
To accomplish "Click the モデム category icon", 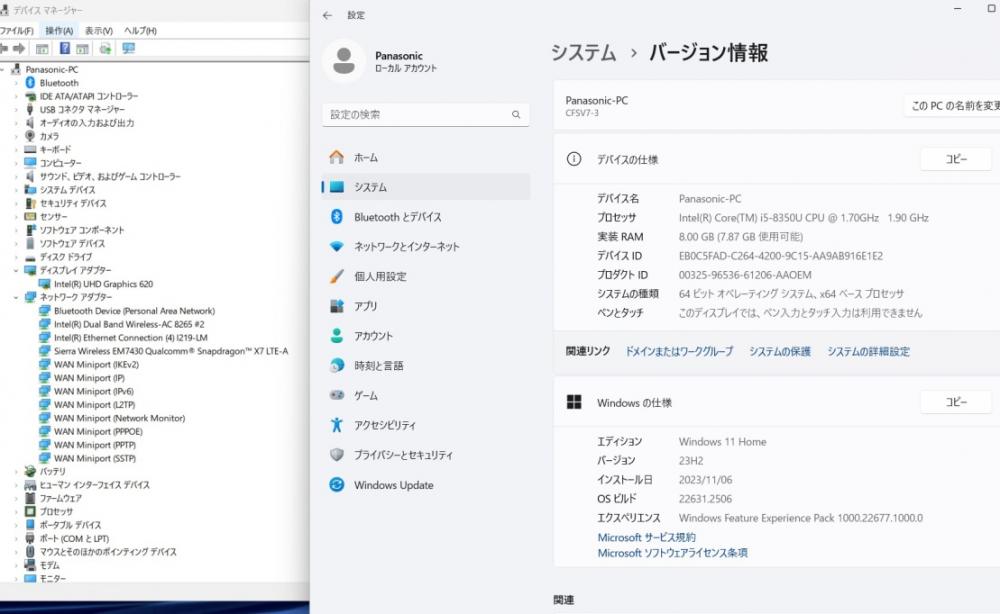I will pos(30,565).
